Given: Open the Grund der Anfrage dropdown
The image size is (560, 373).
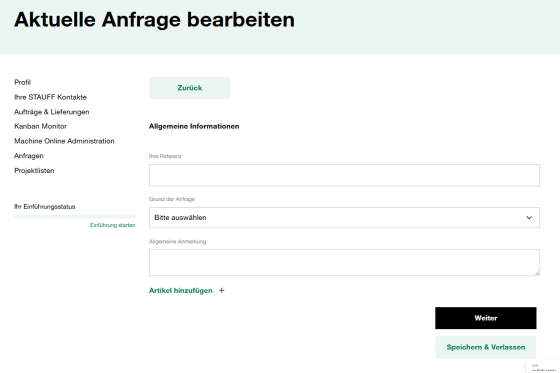Looking at the screenshot, I should (344, 218).
